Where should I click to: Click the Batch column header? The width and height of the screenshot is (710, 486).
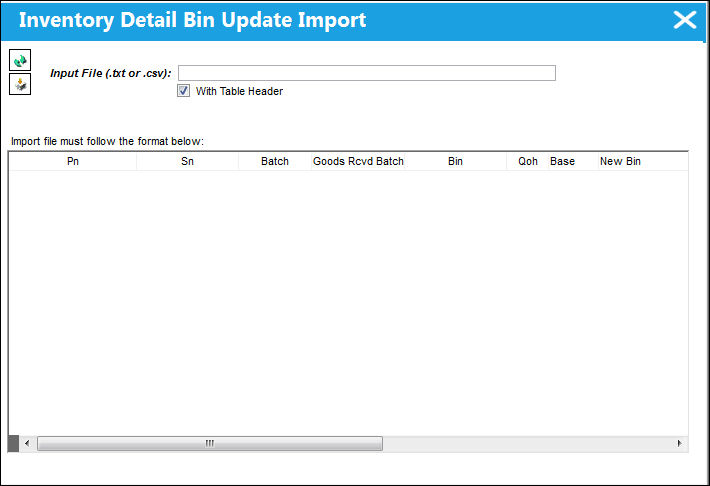(275, 161)
